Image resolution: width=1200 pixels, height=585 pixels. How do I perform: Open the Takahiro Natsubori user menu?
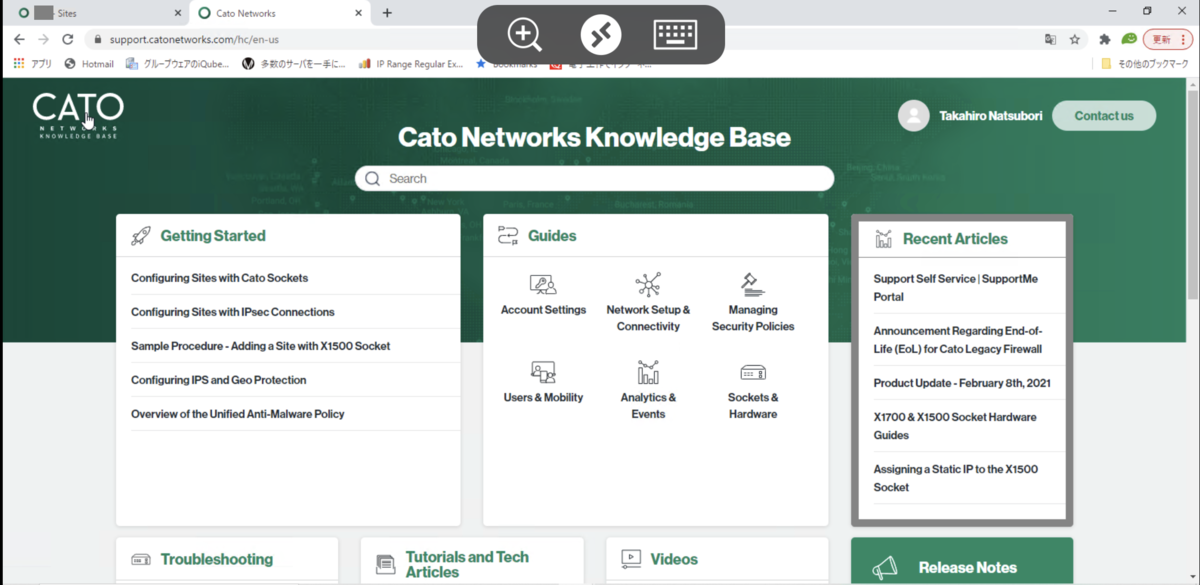coord(990,116)
